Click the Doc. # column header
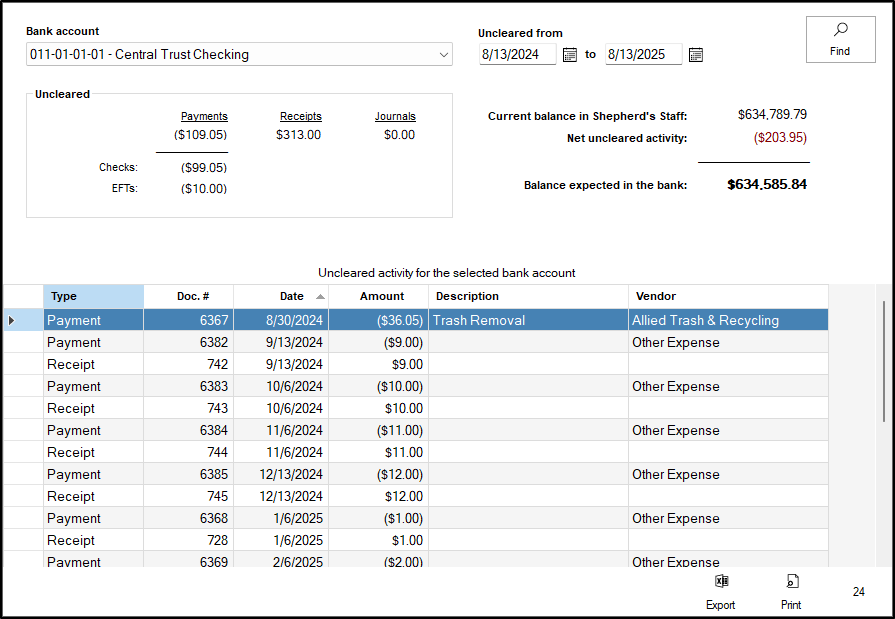 [x=189, y=296]
